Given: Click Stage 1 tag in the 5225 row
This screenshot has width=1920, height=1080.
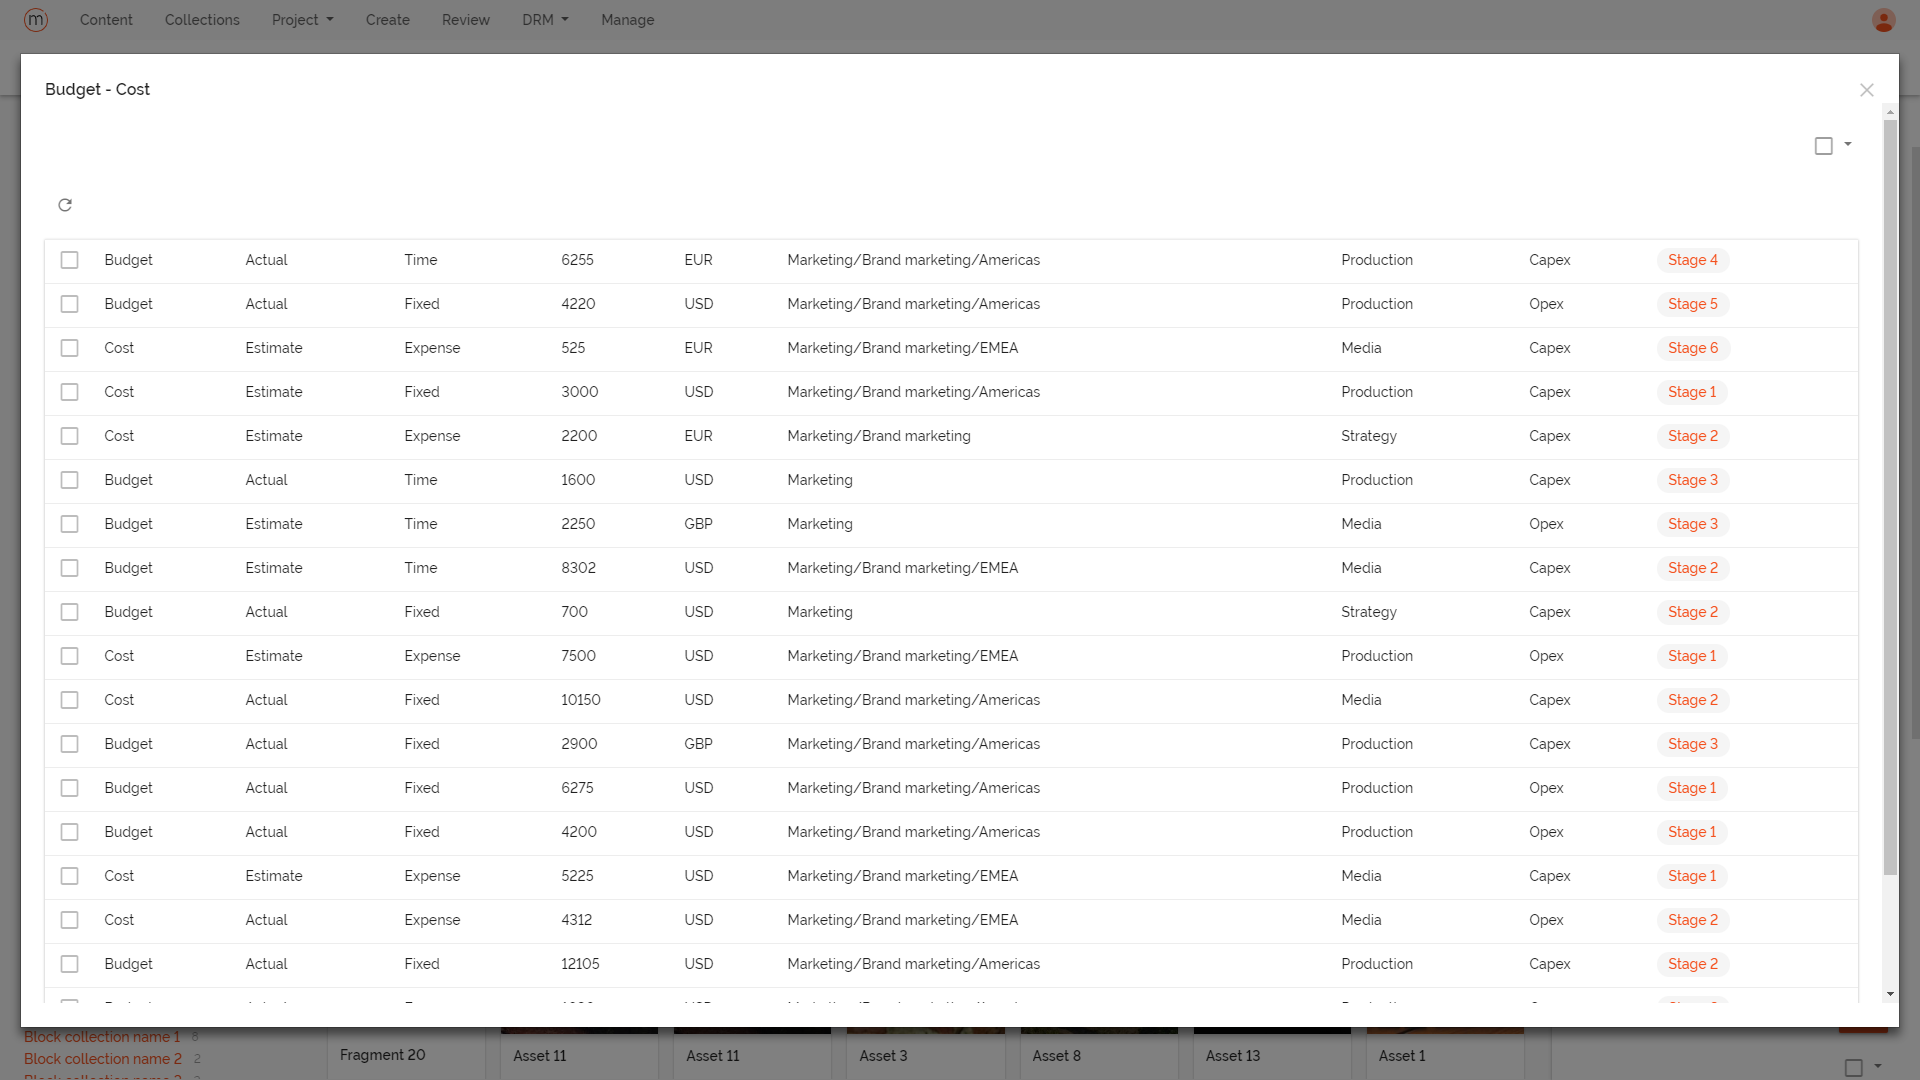Looking at the screenshot, I should [1692, 876].
